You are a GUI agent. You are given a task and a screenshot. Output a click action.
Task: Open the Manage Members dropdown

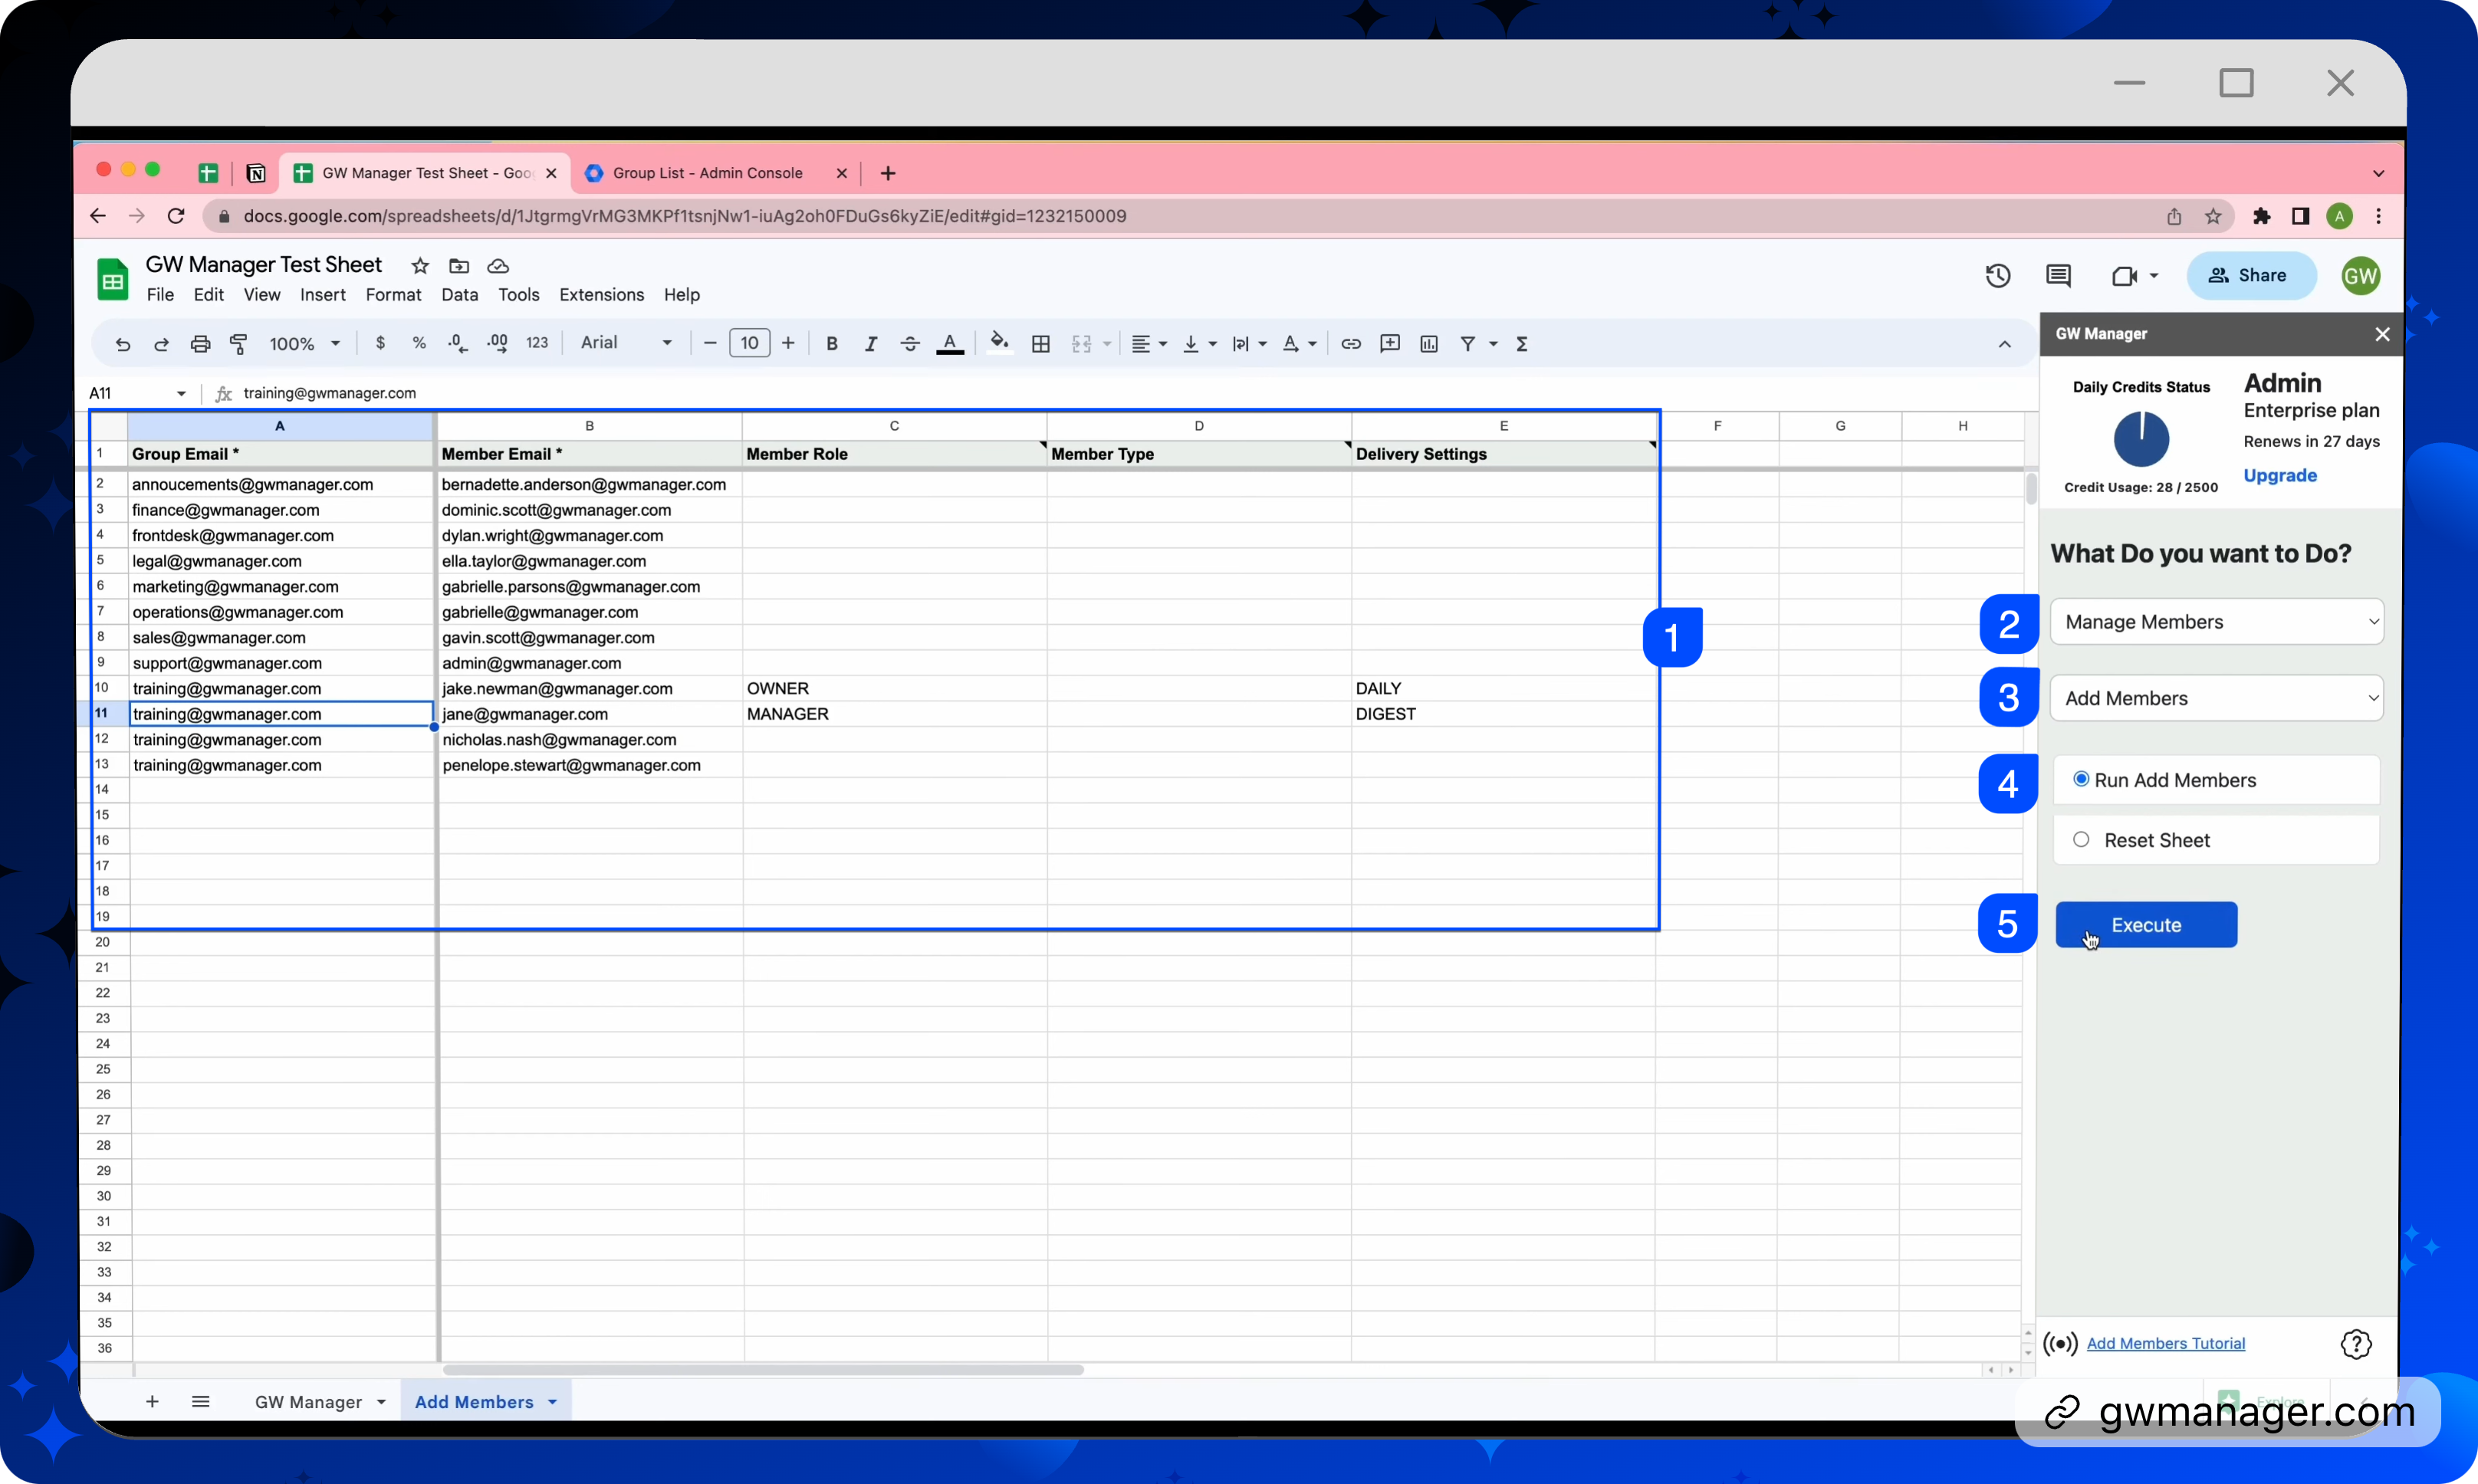[2216, 621]
